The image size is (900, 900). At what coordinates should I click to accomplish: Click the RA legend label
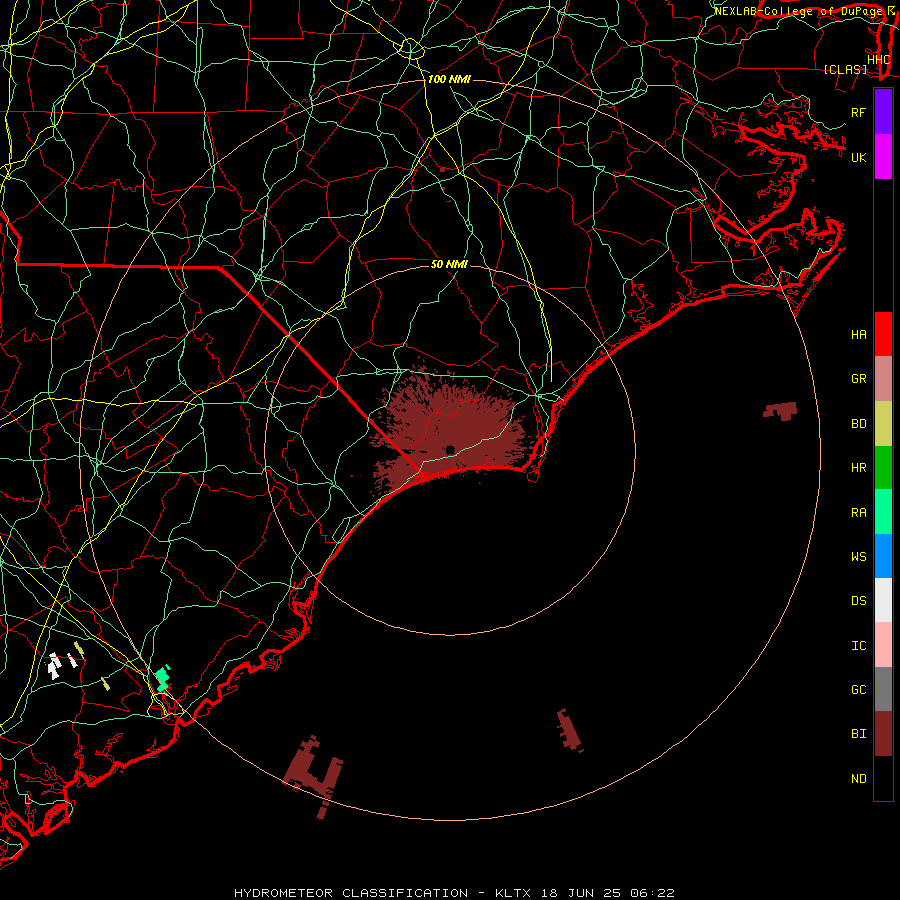(x=858, y=513)
